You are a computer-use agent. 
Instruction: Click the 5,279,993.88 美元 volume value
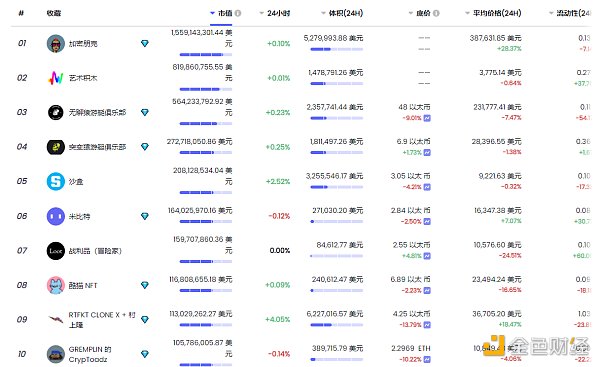[333, 38]
